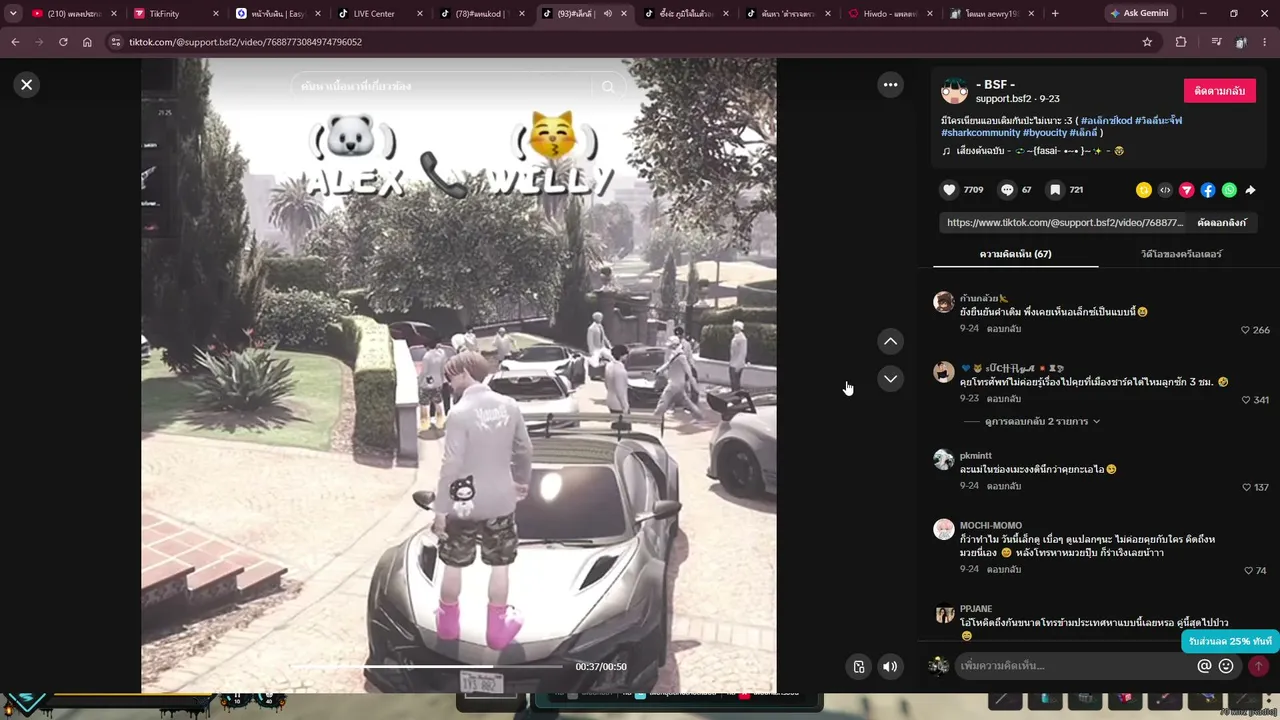Toggle the auto-scroll icon beside volume
This screenshot has width=1280, height=720.
(858, 667)
